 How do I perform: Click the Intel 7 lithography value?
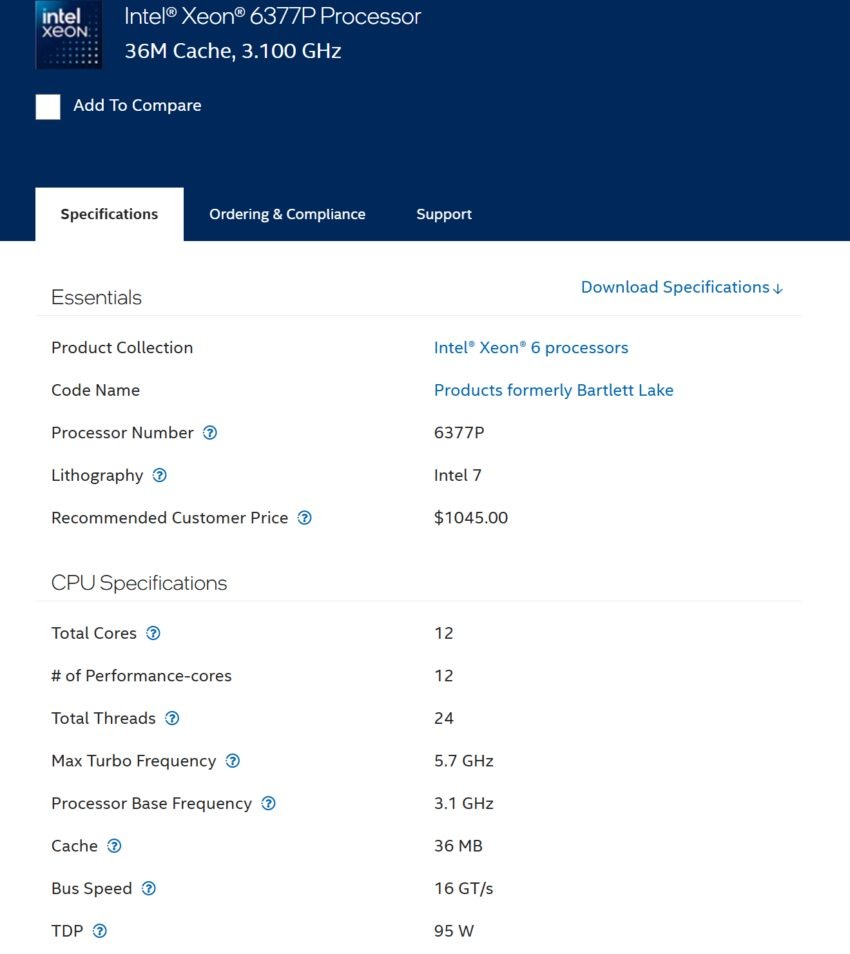[458, 475]
